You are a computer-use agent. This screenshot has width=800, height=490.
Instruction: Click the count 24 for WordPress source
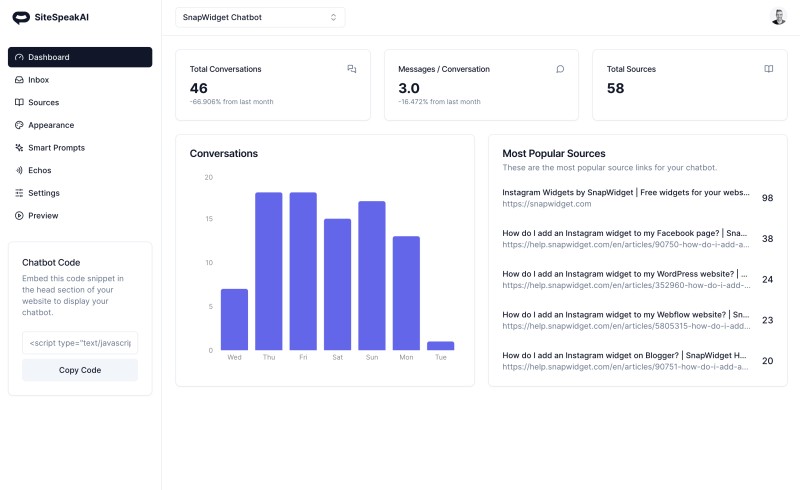point(767,280)
